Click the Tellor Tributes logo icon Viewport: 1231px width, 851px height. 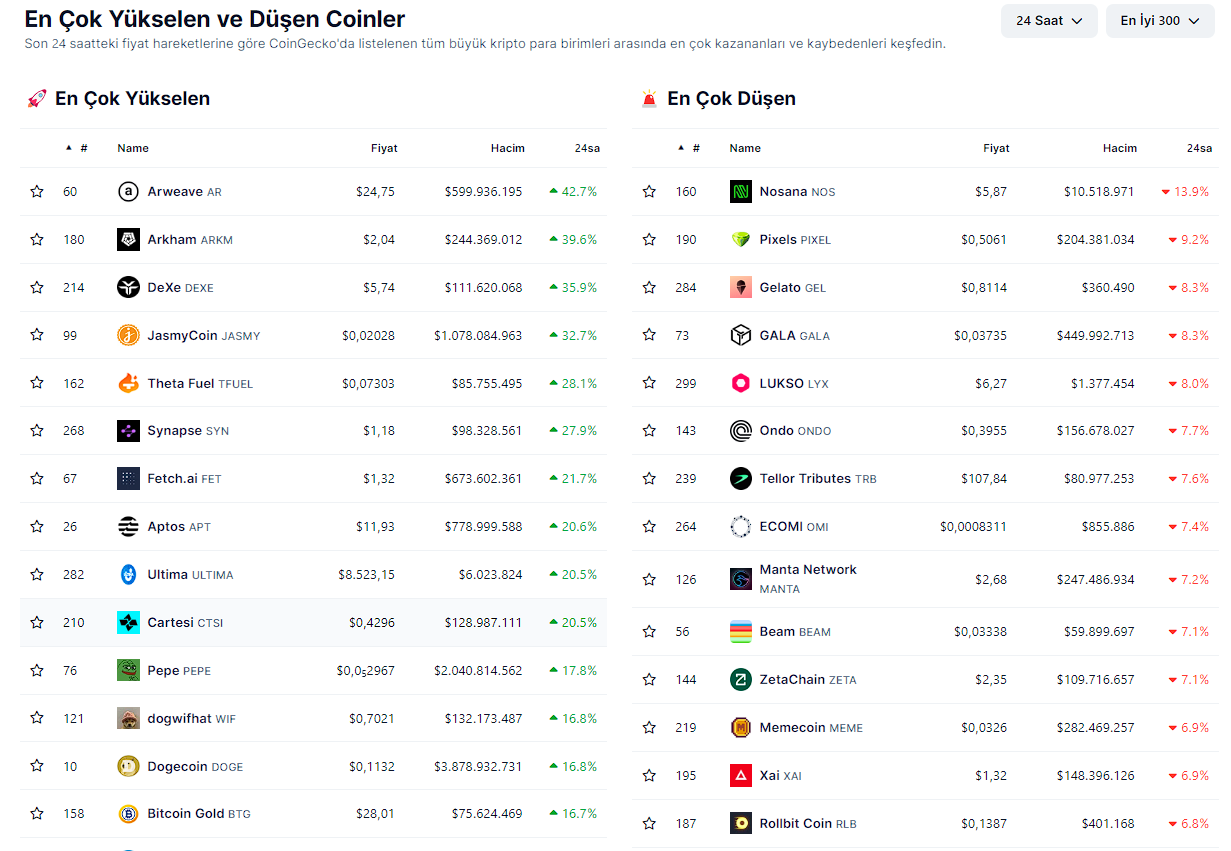[x=740, y=478]
